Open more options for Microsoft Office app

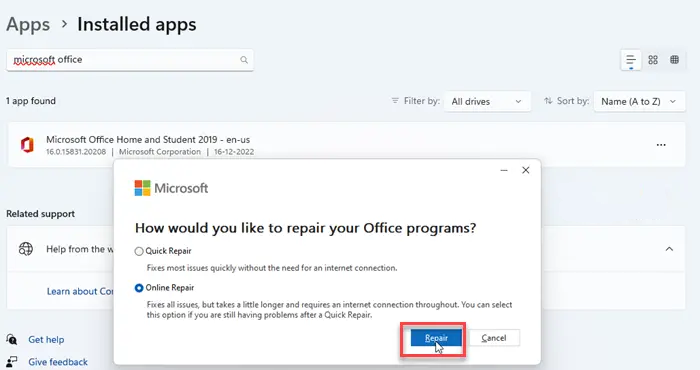click(x=661, y=145)
